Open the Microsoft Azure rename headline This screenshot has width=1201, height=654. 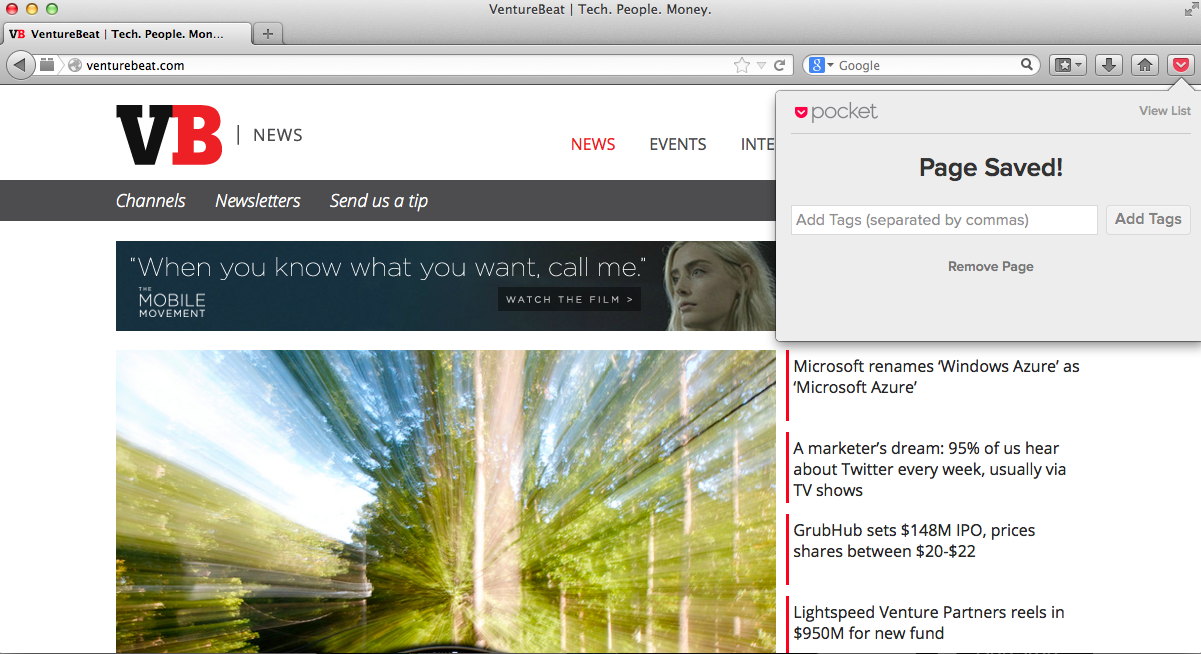[936, 377]
